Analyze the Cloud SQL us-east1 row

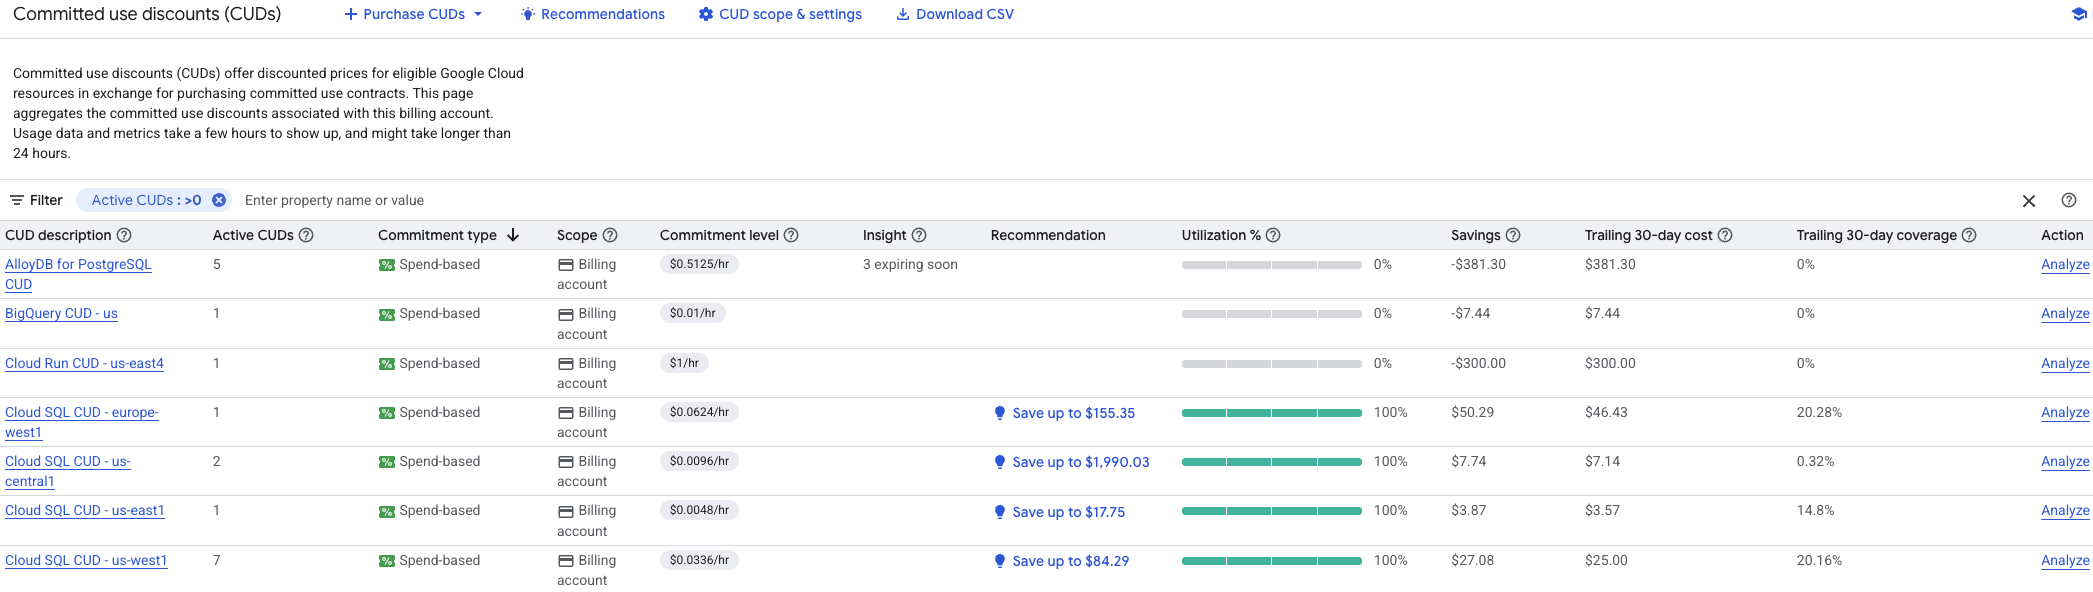pyautogui.click(x=2065, y=510)
